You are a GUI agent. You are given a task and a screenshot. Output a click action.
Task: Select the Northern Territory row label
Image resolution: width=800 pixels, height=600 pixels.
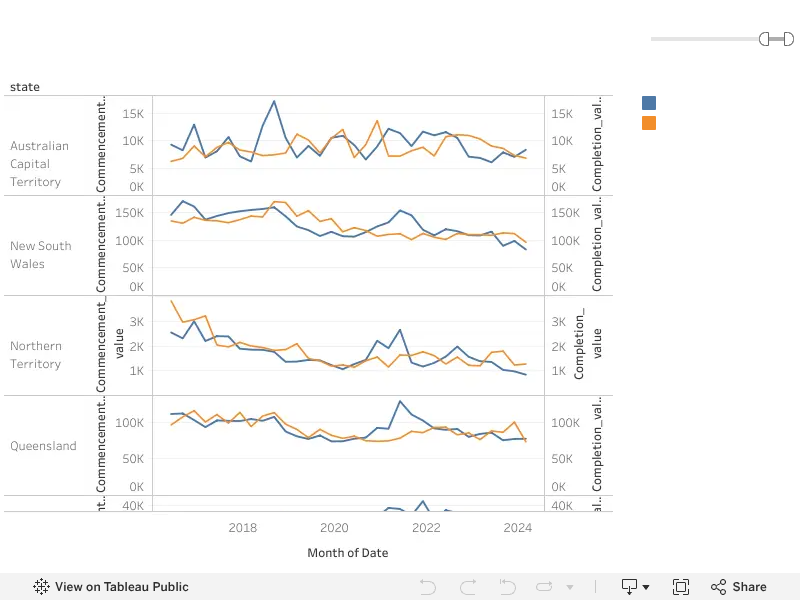coord(36,355)
